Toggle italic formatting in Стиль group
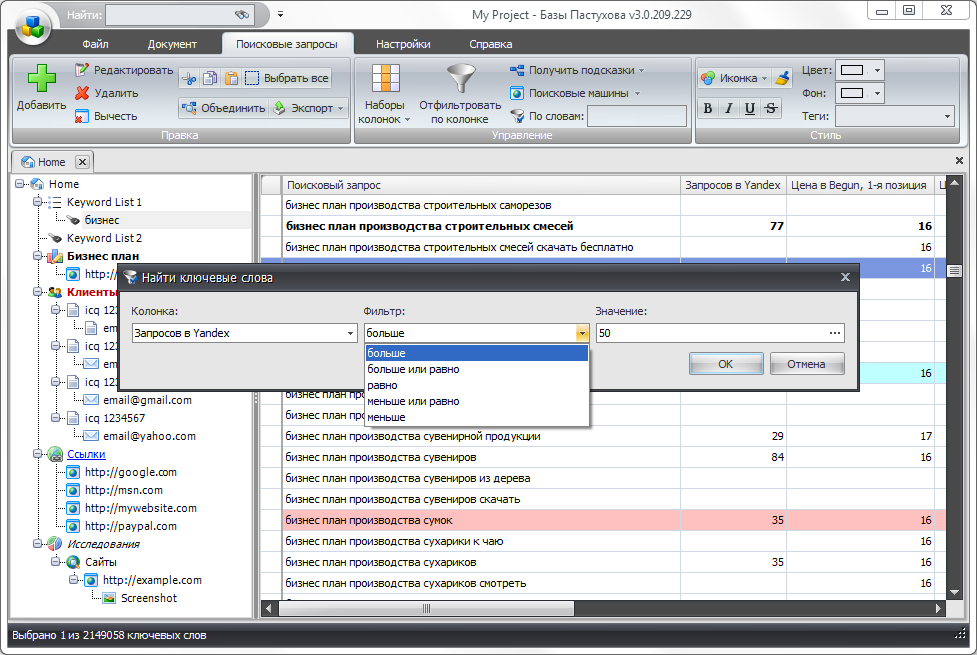Screen dimensions: 977x655 [x=729, y=109]
